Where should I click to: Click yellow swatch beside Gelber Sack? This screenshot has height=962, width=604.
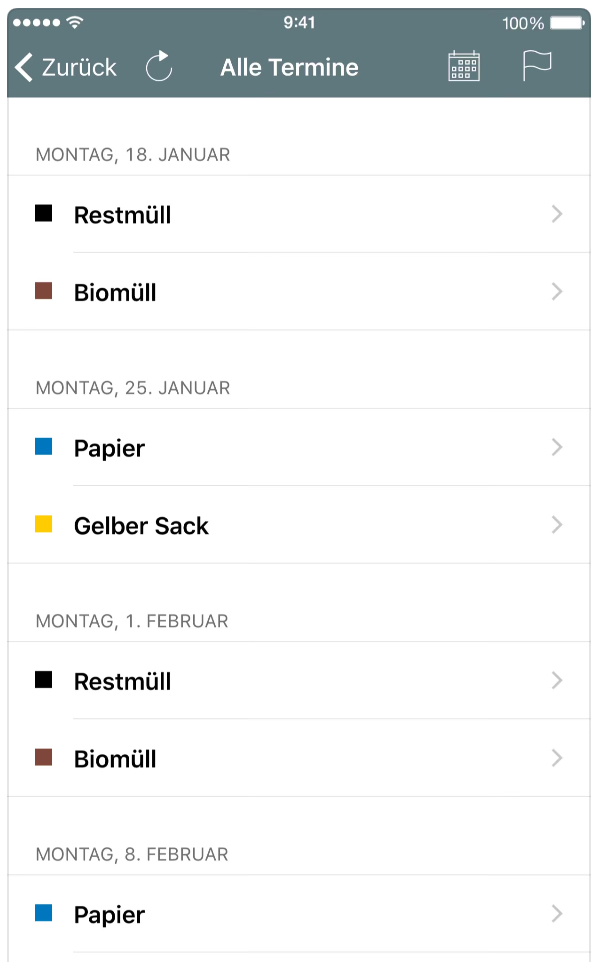point(44,524)
